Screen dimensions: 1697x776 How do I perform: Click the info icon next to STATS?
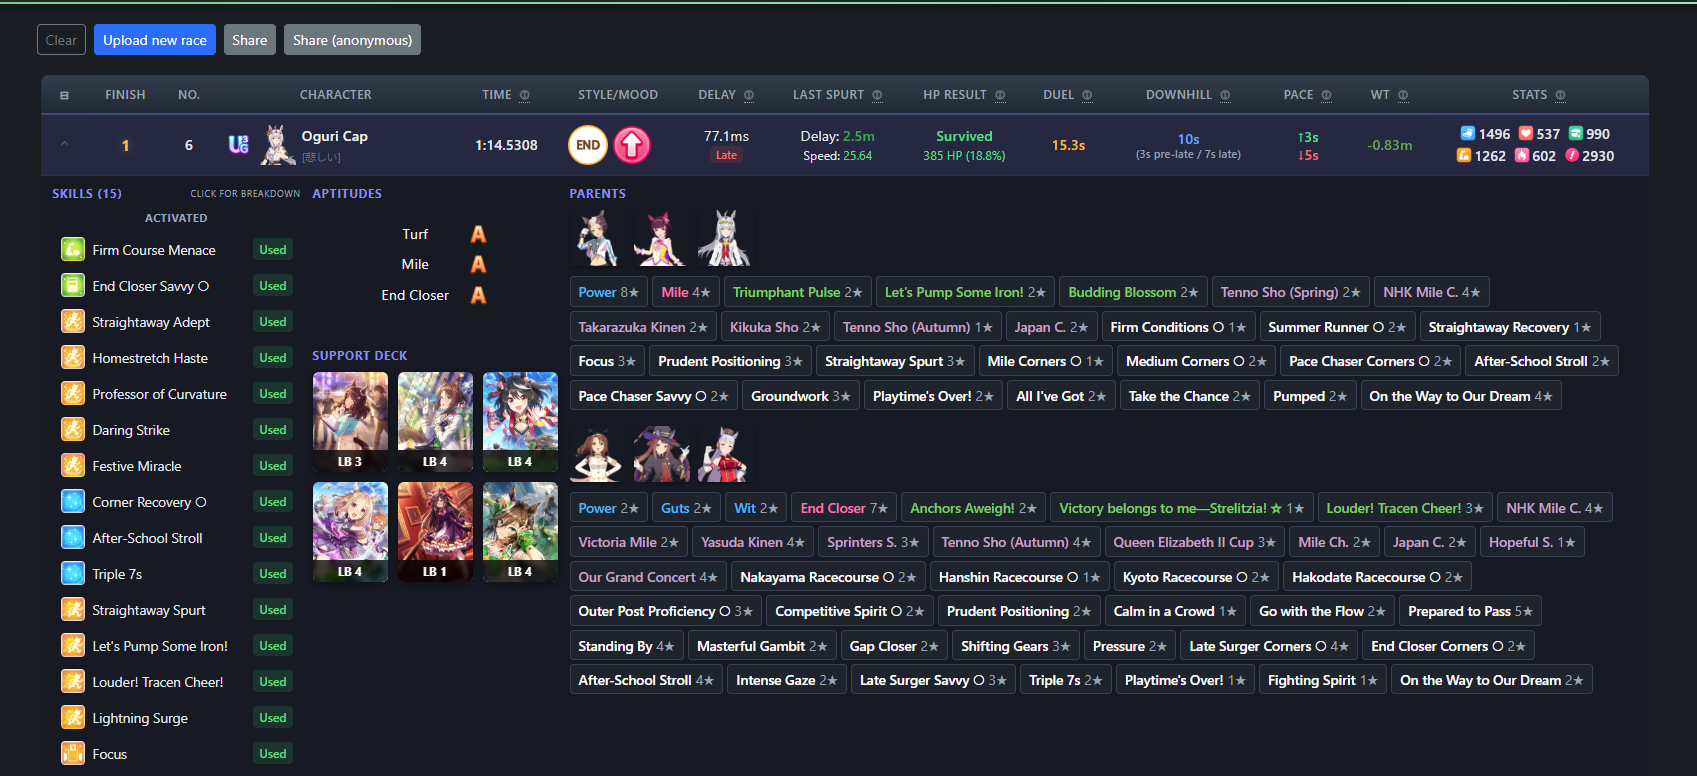[1560, 95]
